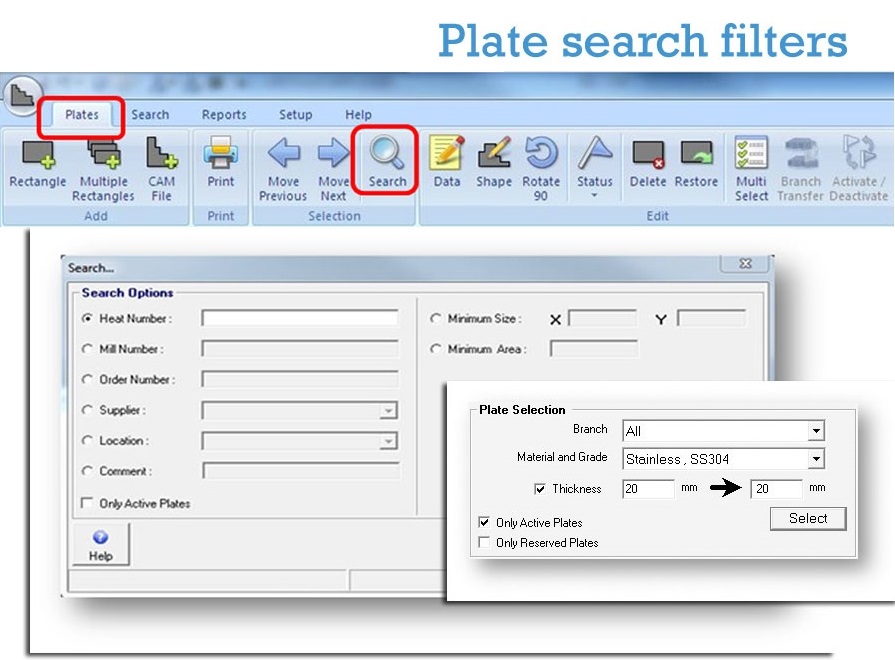
Task: Expand the Location dropdown
Action: click(x=388, y=441)
